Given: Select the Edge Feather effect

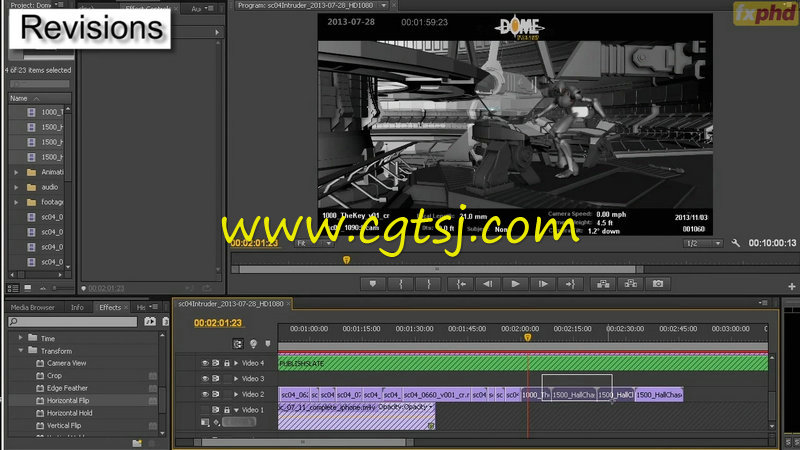Looking at the screenshot, I should (67, 388).
